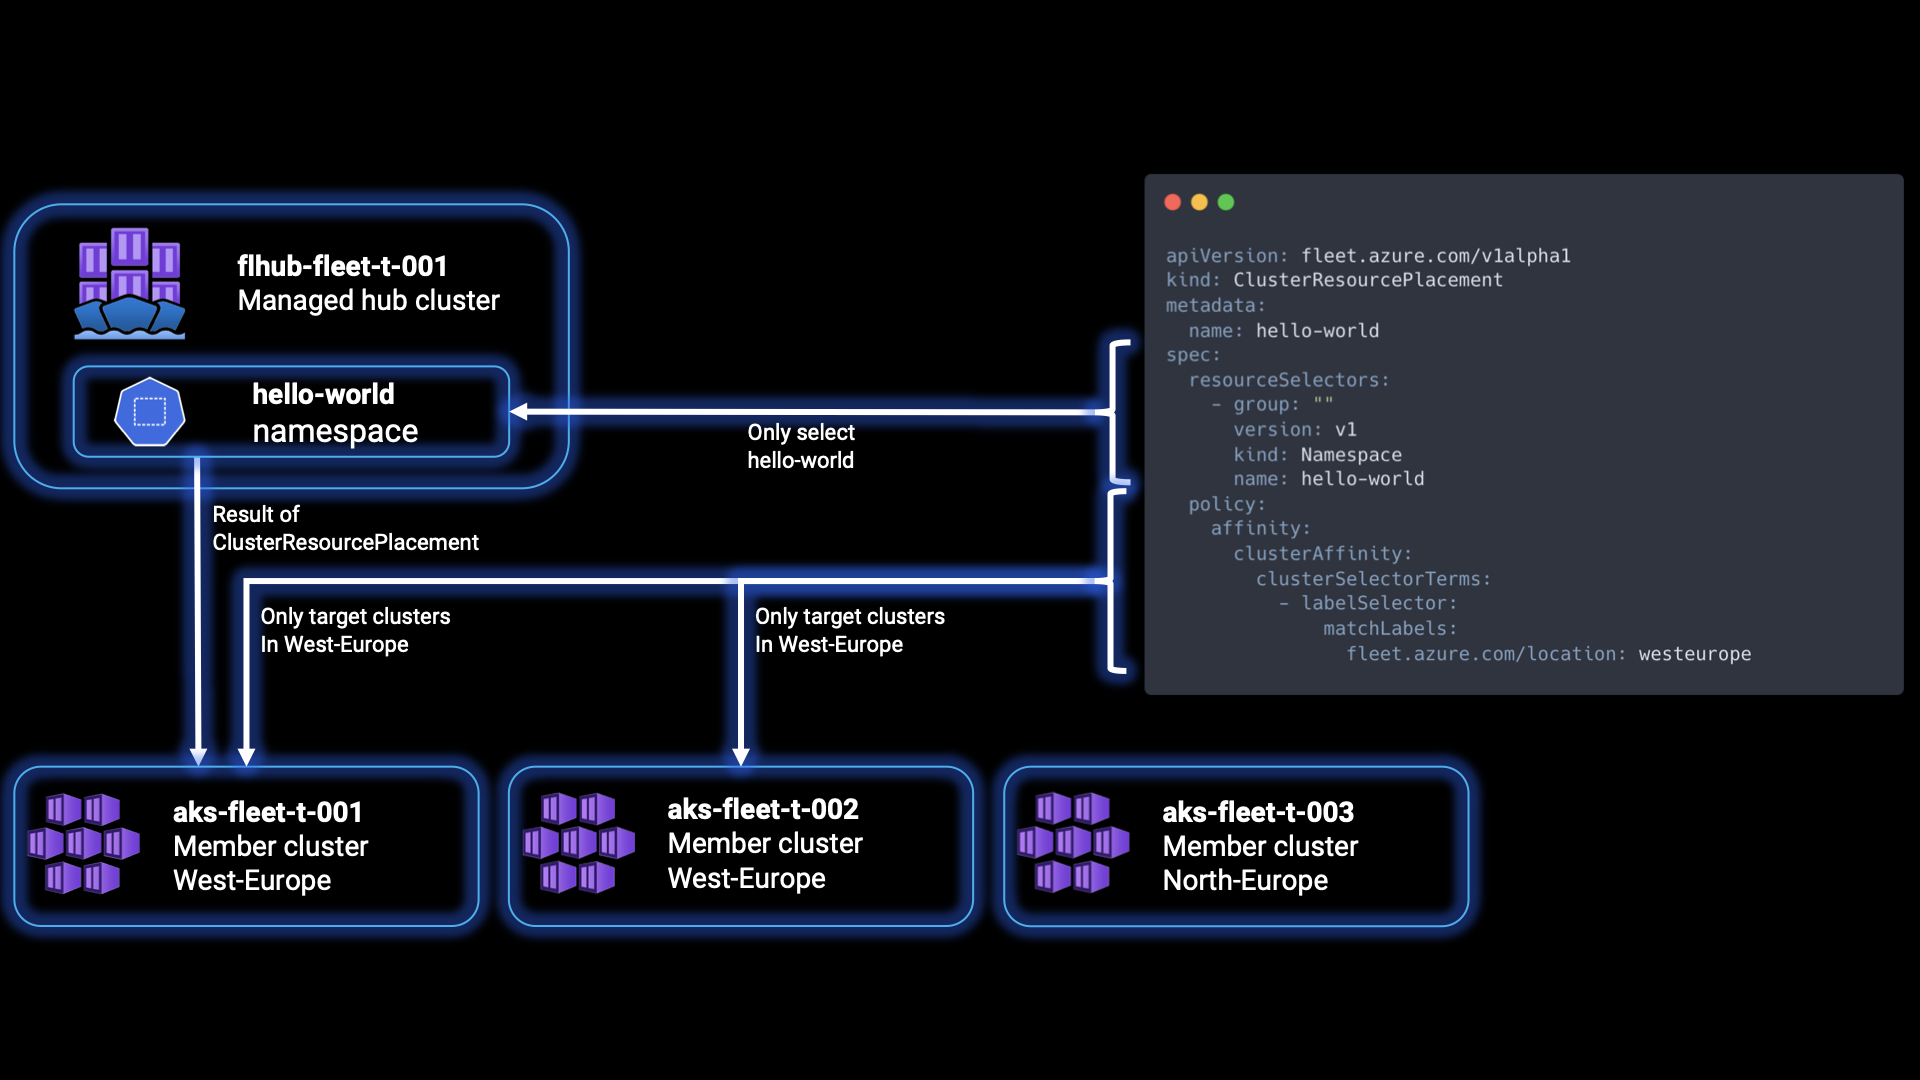Click the yellow dot in code window

pyautogui.click(x=1199, y=202)
